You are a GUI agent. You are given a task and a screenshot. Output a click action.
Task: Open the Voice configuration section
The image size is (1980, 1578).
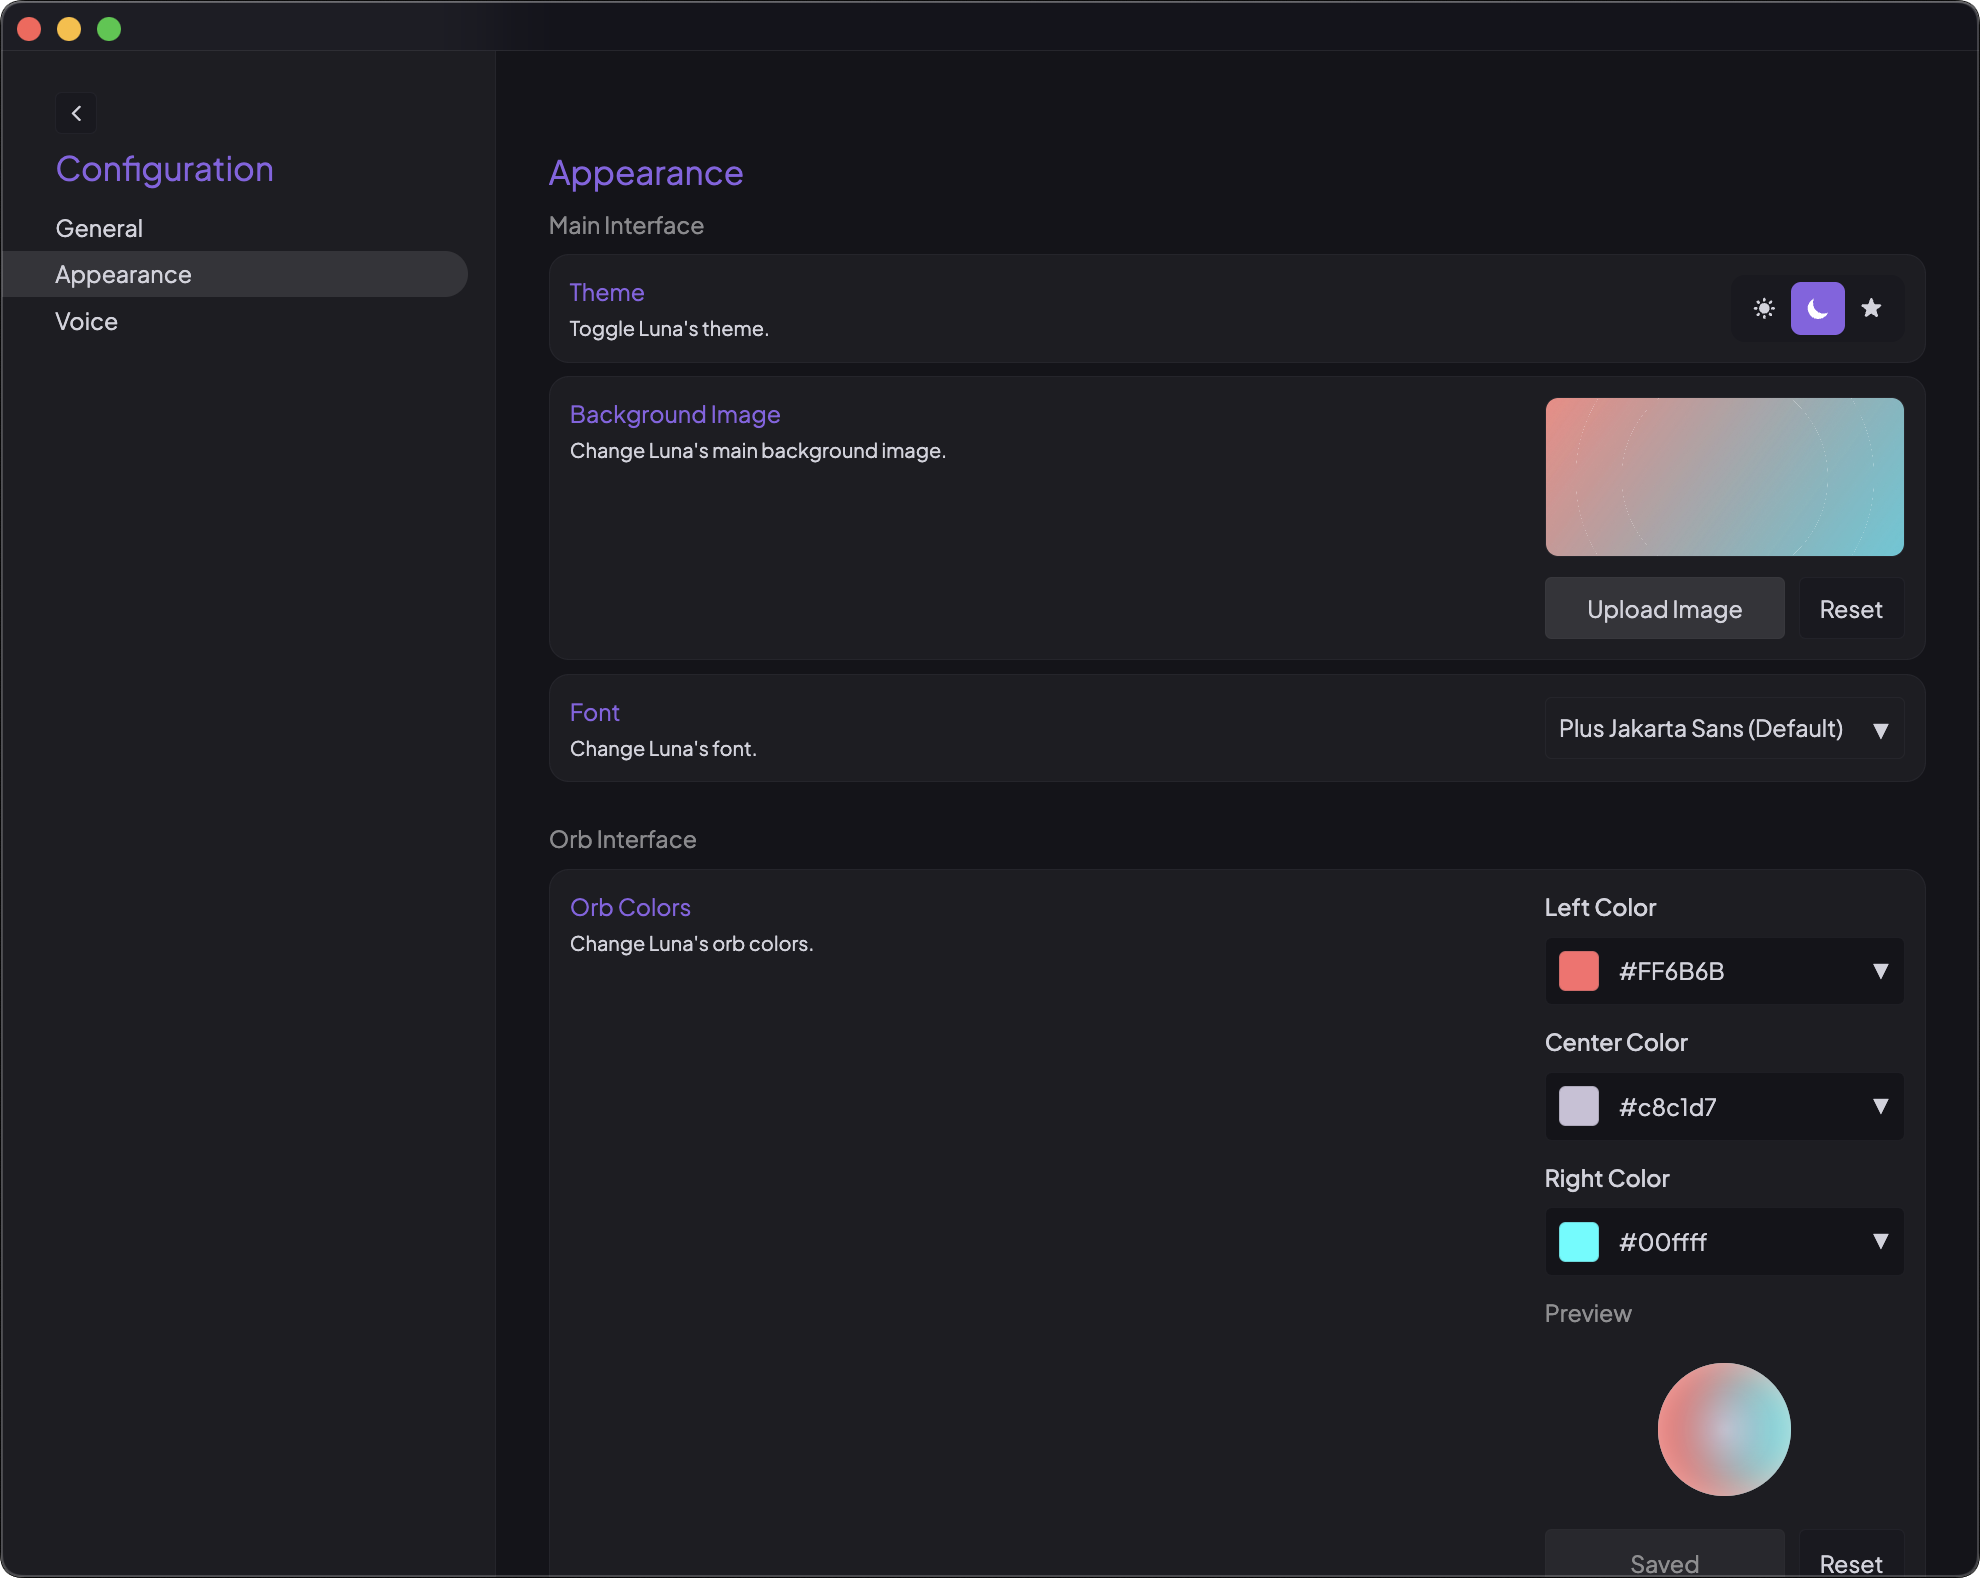coord(86,321)
